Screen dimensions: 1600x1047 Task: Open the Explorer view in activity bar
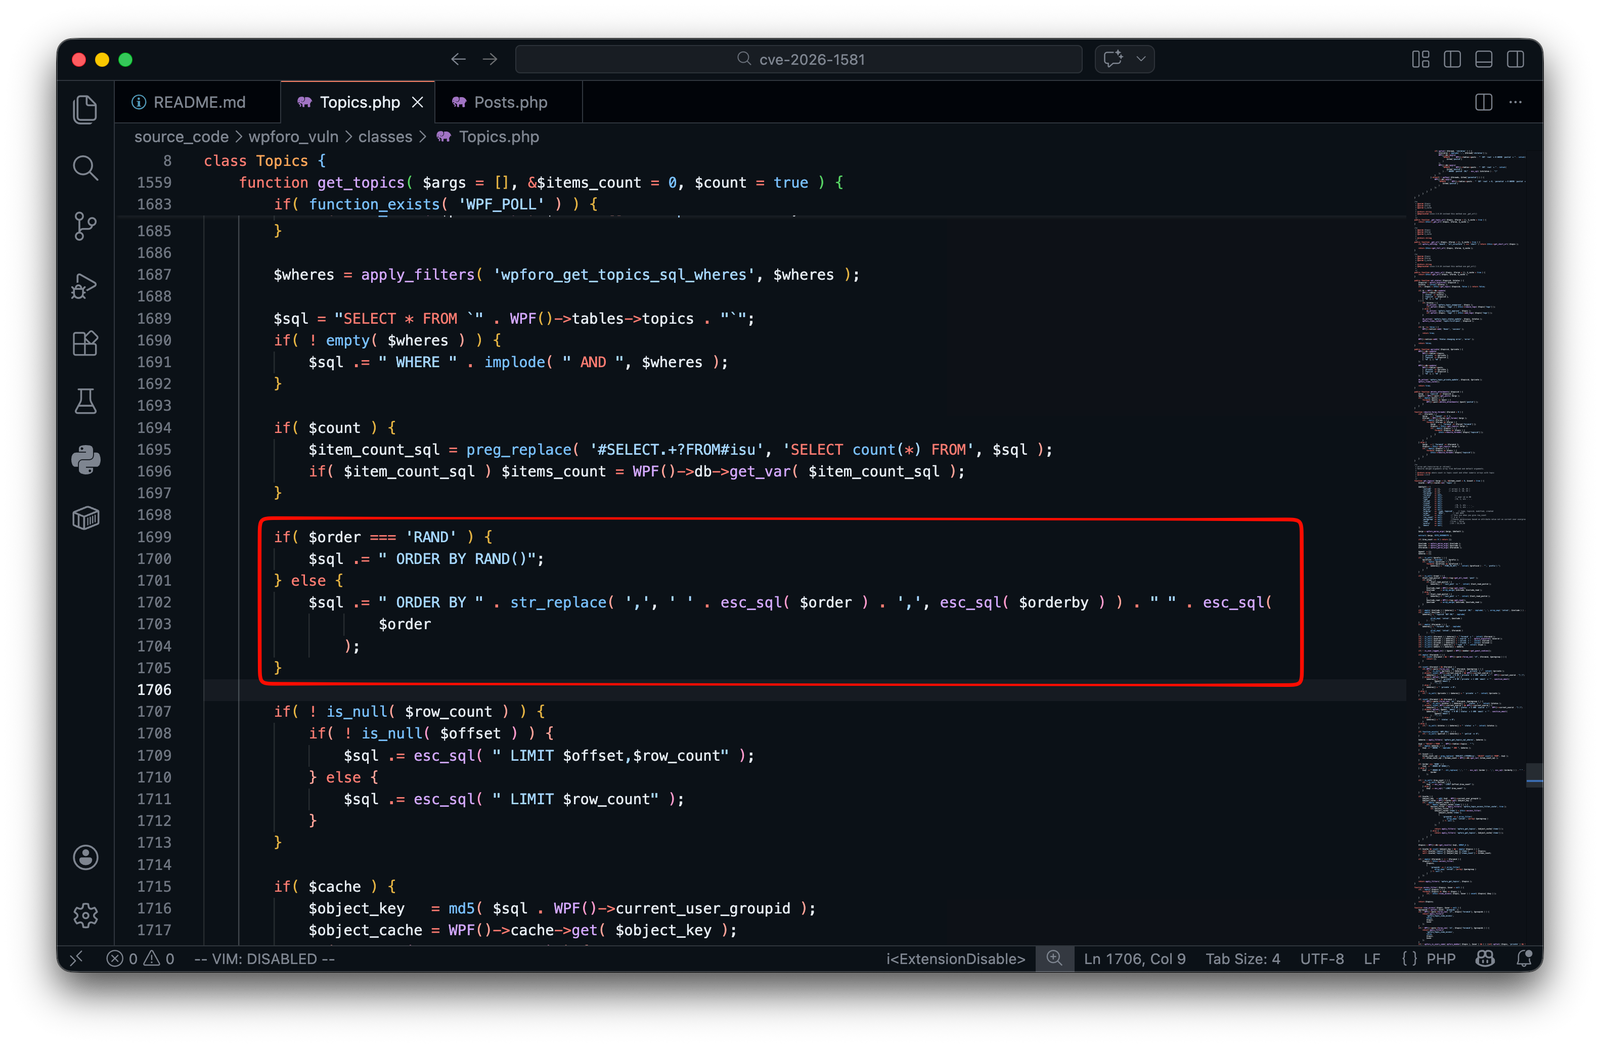[86, 109]
